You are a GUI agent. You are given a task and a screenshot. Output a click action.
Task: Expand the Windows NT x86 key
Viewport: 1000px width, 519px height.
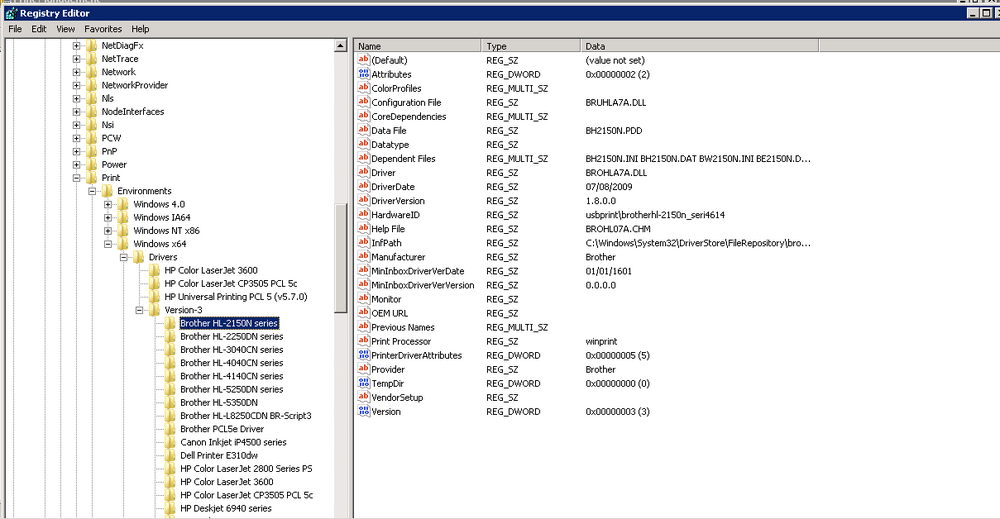(x=108, y=231)
